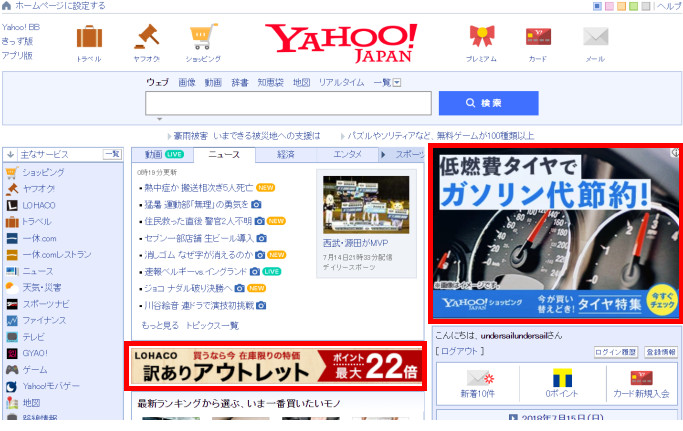Switch to the ニュース tab
The image size is (683, 431).
click(224, 155)
